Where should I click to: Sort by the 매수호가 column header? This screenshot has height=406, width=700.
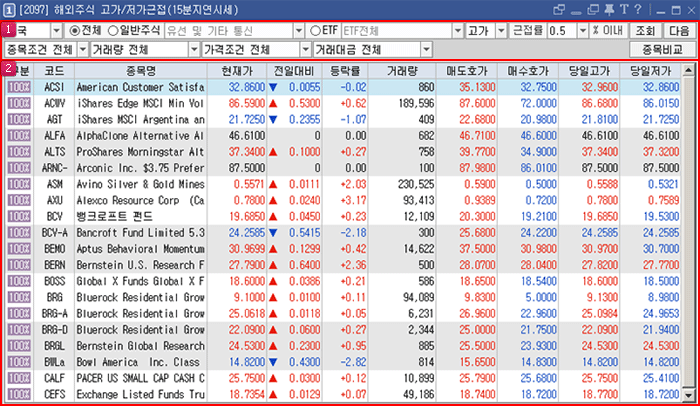[x=528, y=71]
